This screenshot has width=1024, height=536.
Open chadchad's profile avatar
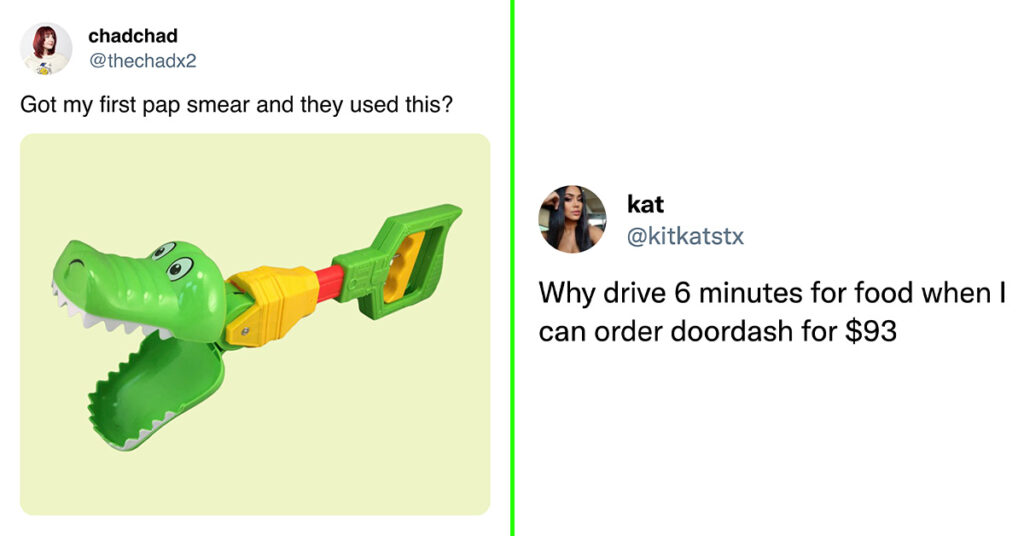click(x=46, y=49)
